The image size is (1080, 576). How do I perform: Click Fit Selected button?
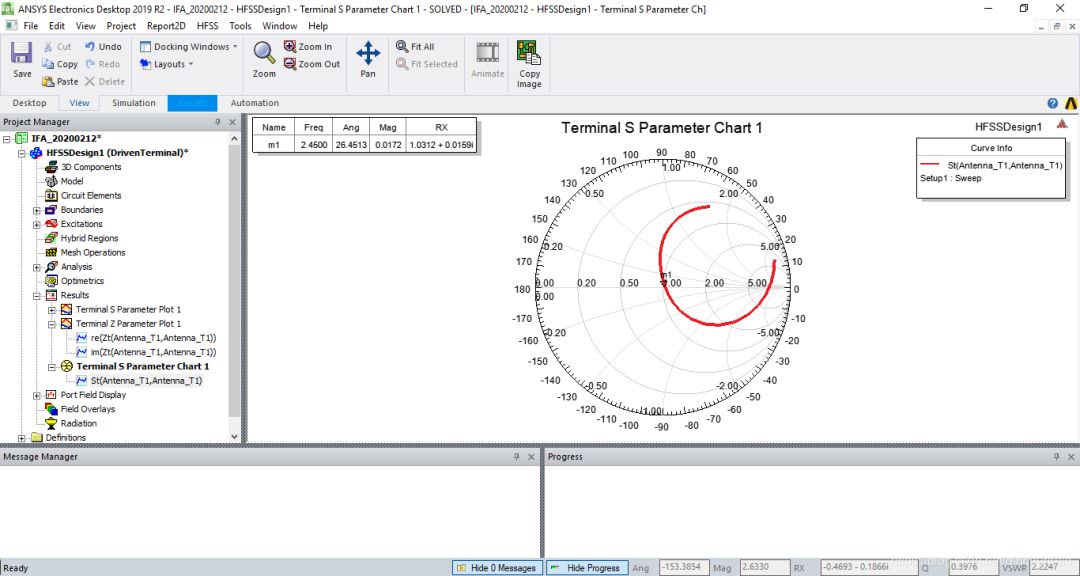click(x=427, y=64)
